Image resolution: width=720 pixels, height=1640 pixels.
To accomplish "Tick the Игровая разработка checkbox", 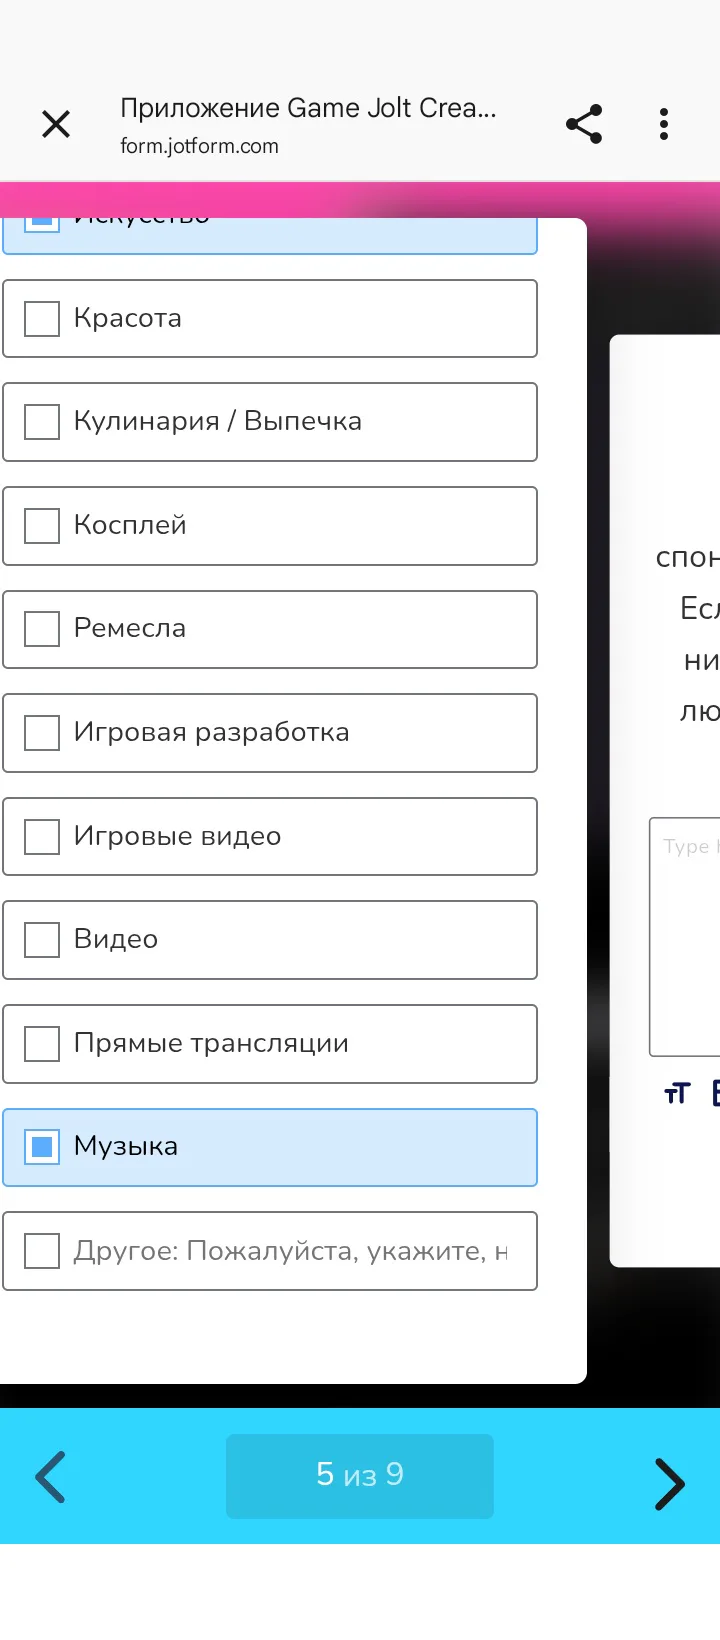I will click(x=42, y=733).
